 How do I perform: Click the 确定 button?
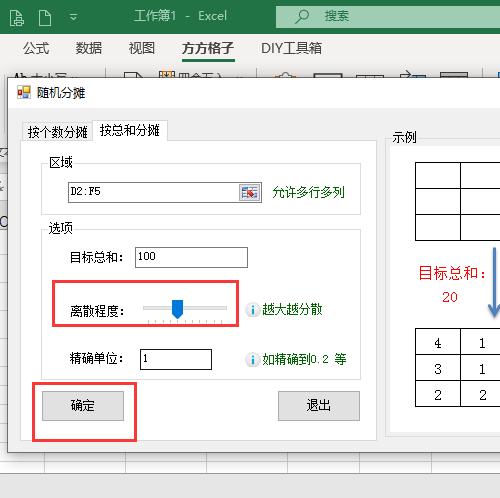pos(83,406)
